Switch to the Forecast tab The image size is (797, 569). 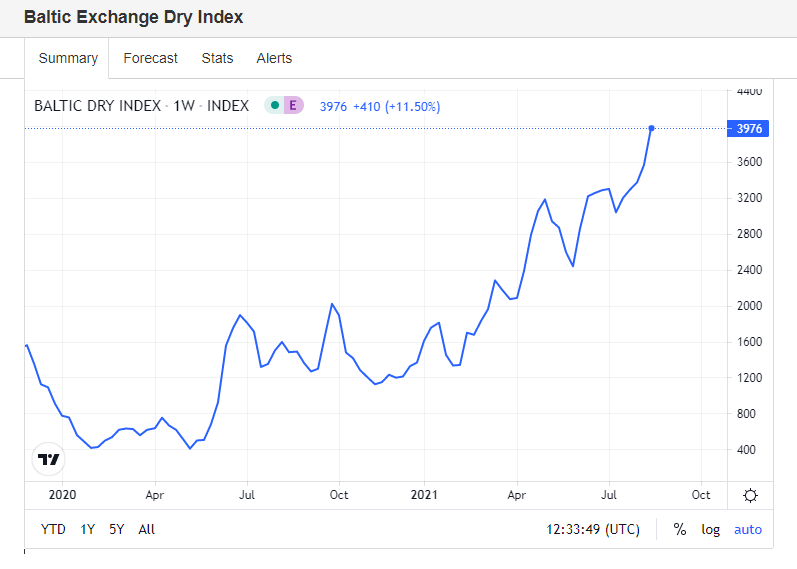[150, 58]
